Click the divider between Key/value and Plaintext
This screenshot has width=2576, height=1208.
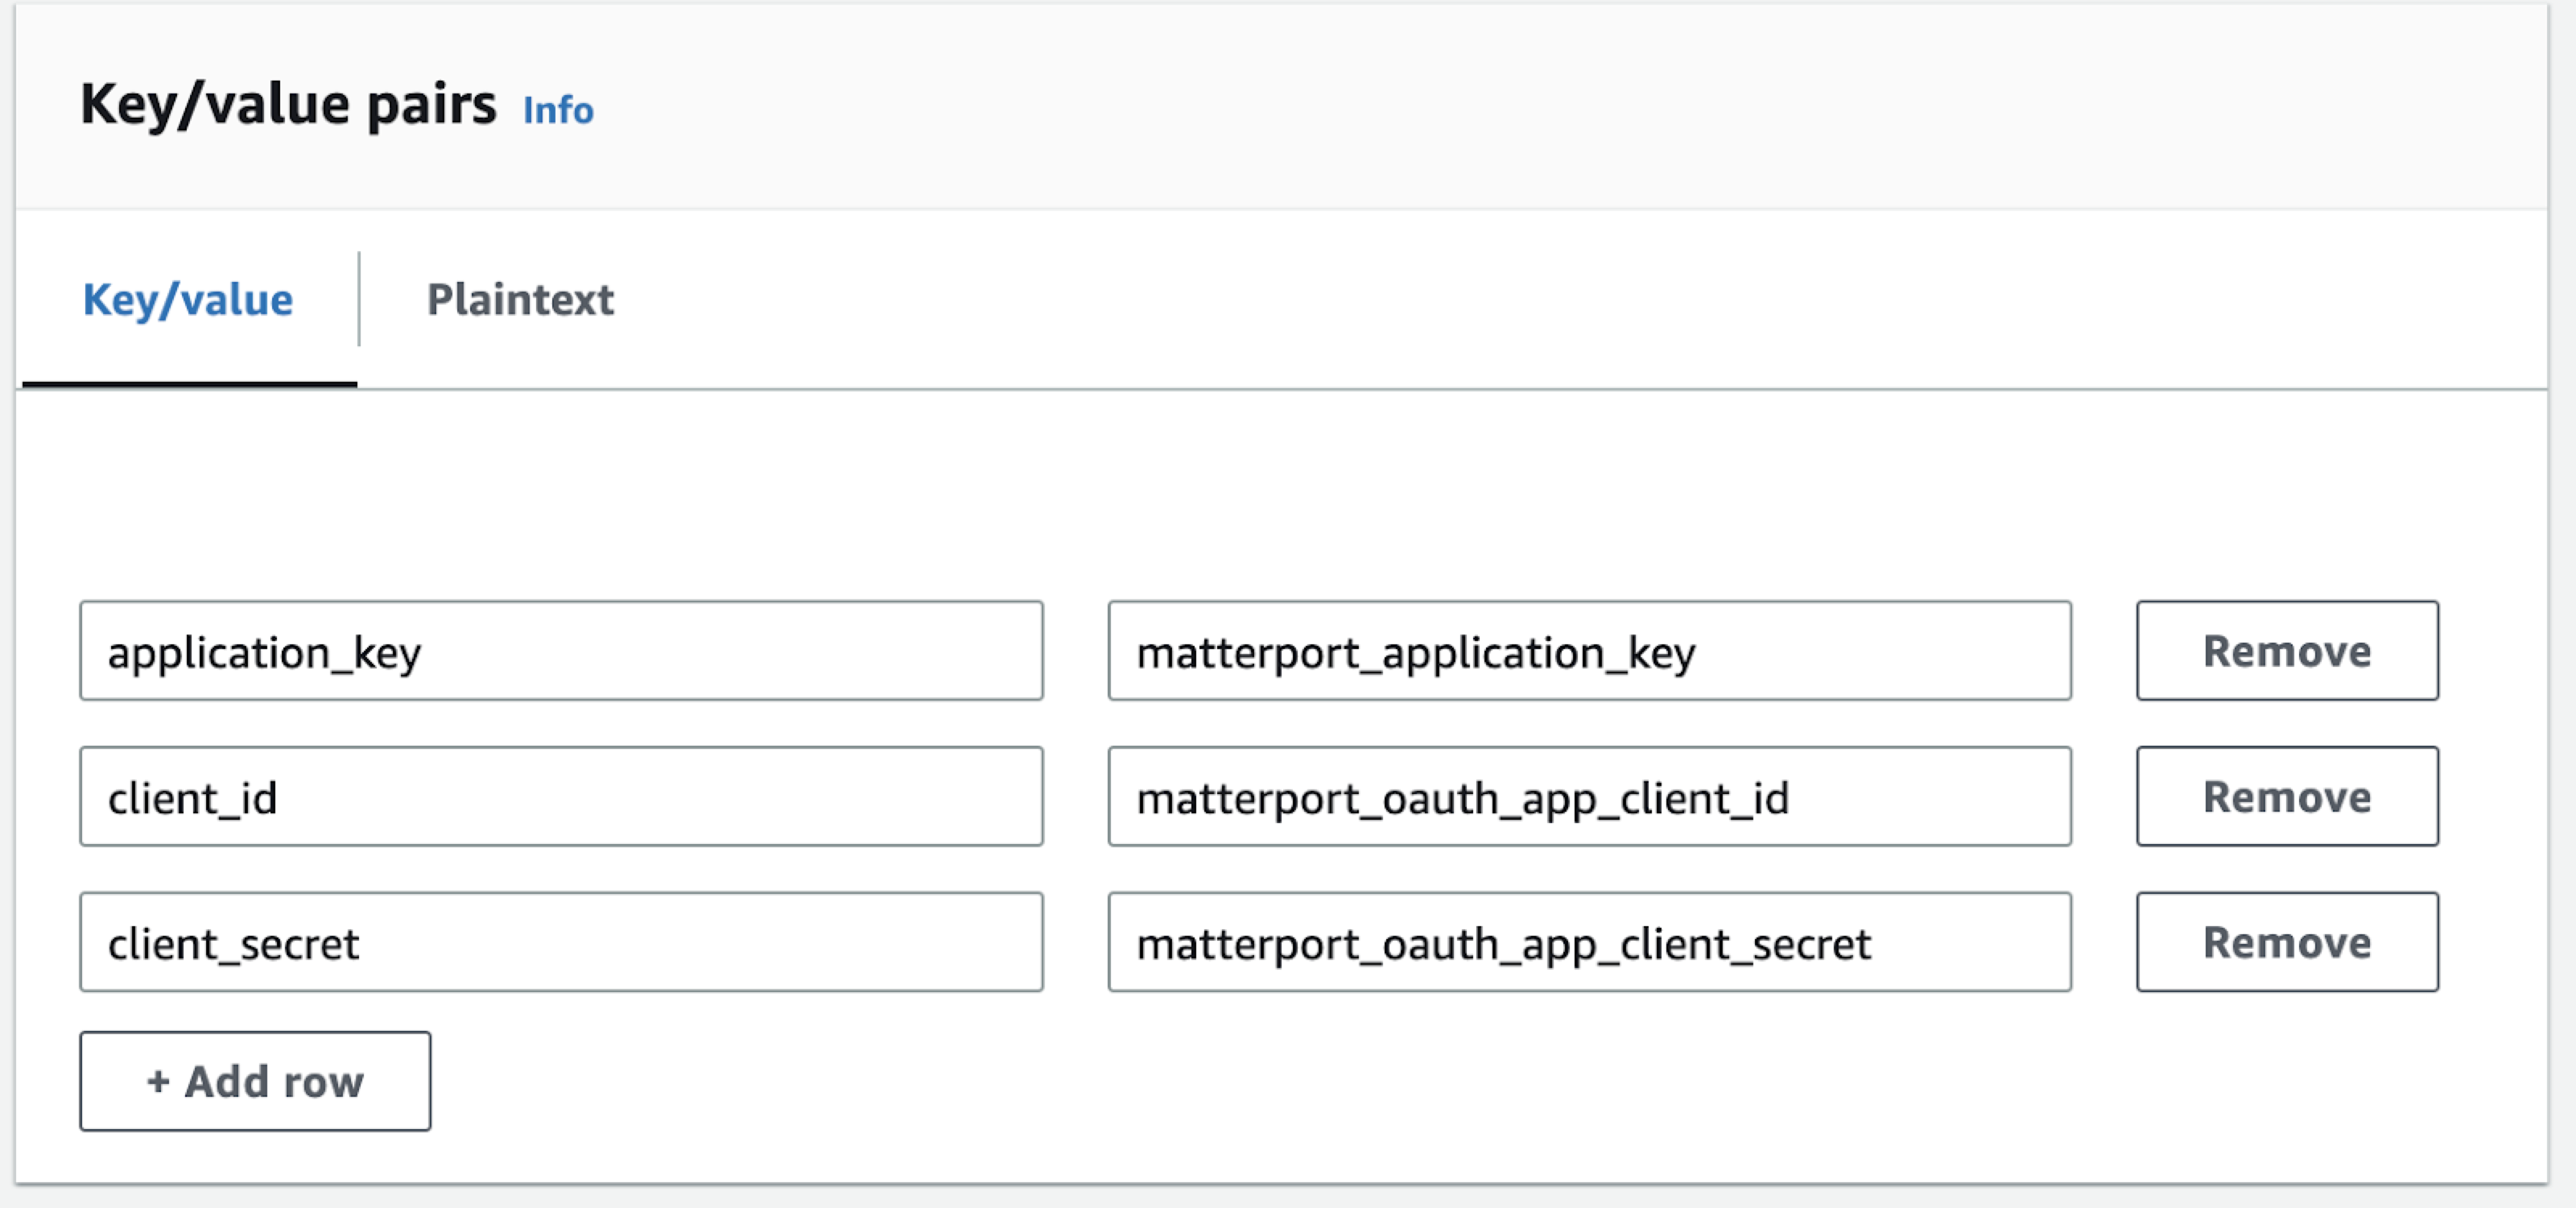pyautogui.click(x=359, y=300)
